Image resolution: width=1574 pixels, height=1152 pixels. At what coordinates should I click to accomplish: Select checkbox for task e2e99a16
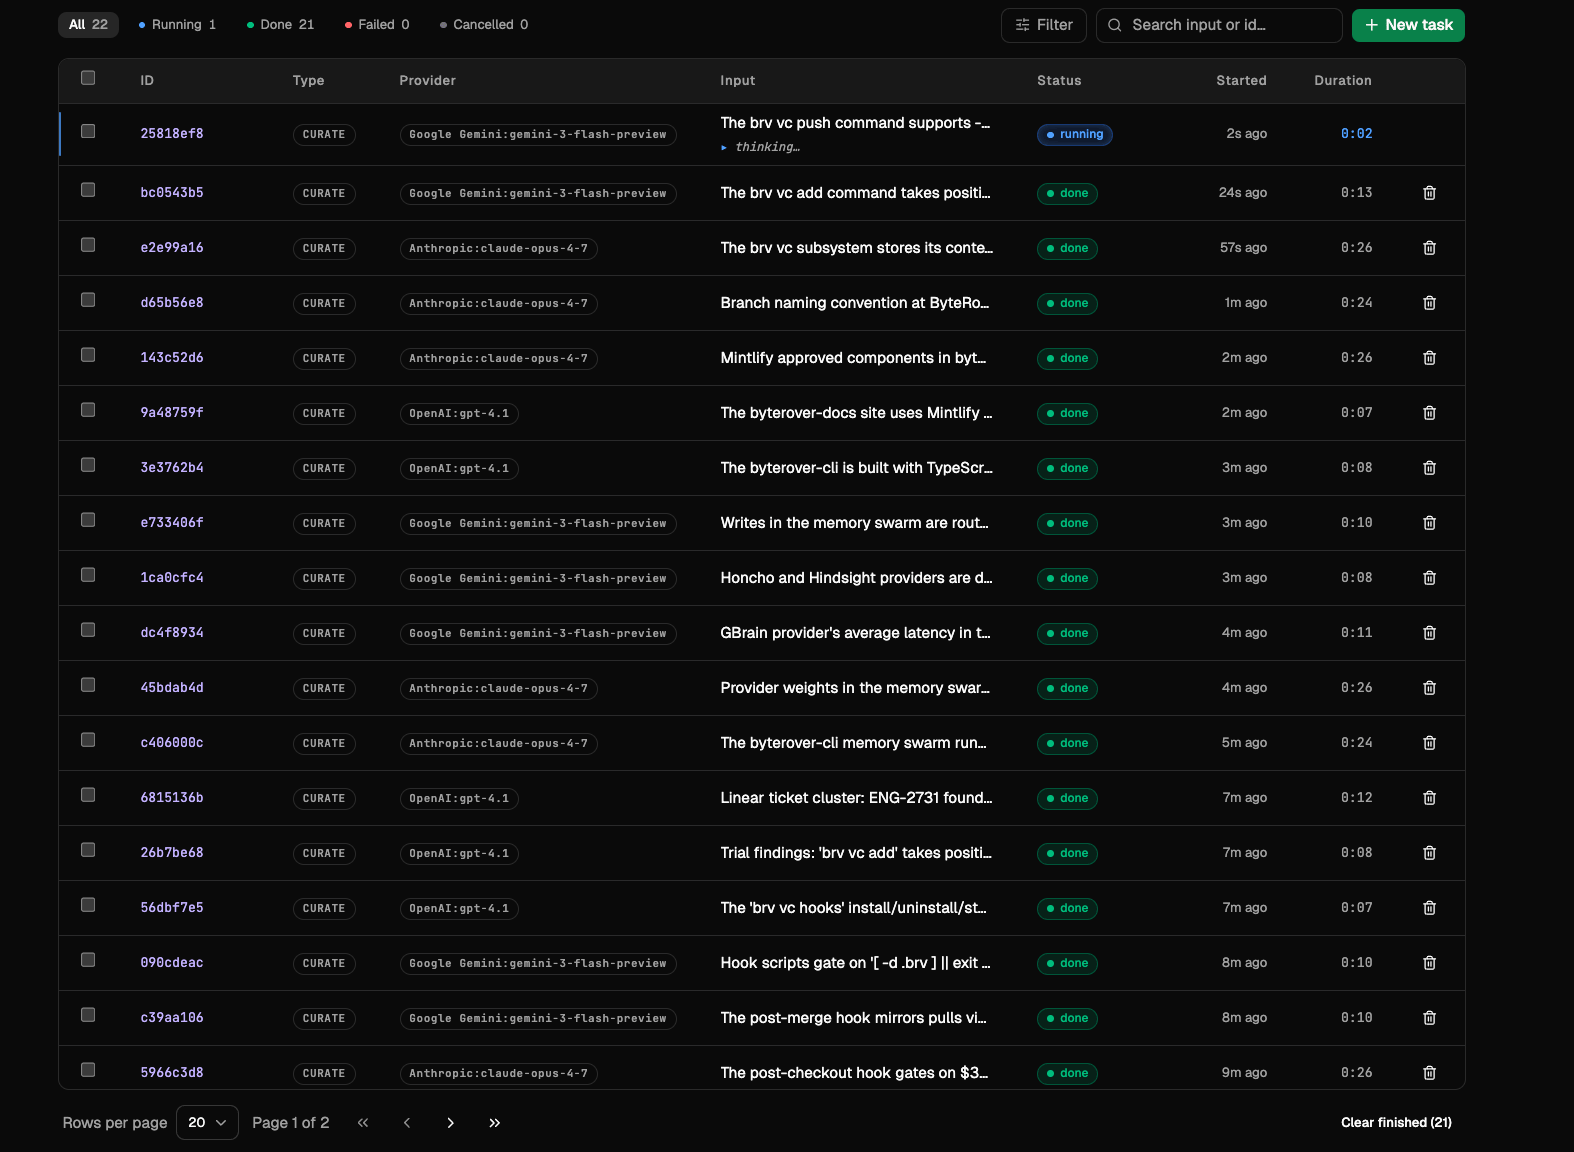click(88, 245)
